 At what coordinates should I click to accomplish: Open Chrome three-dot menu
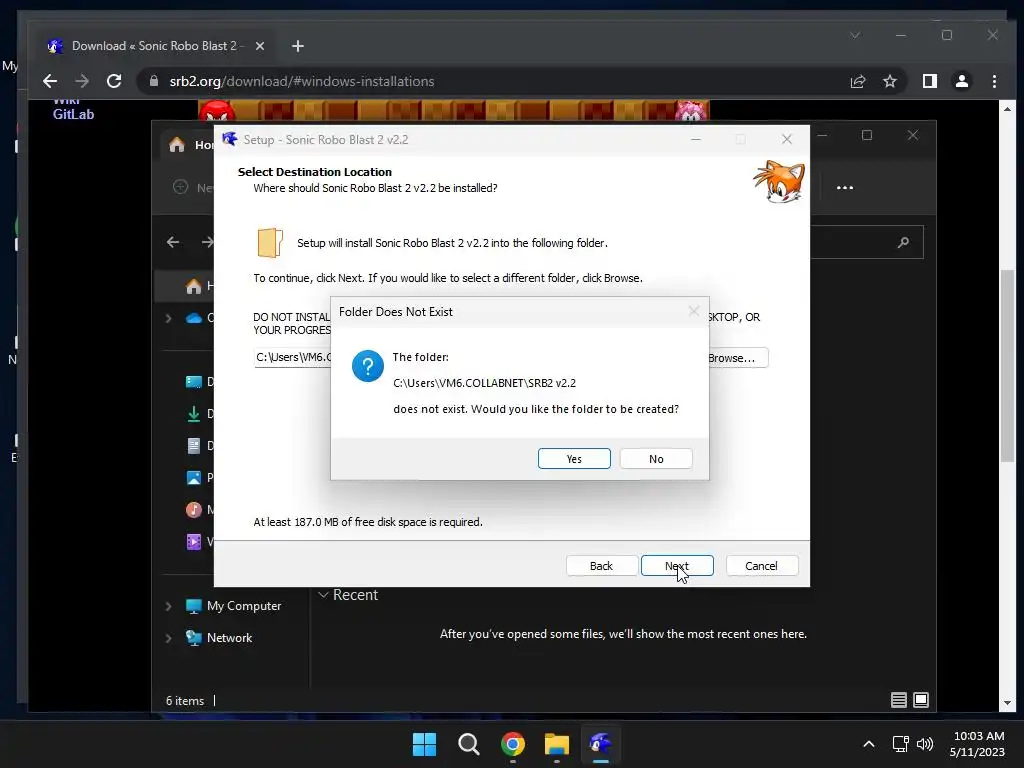(994, 81)
